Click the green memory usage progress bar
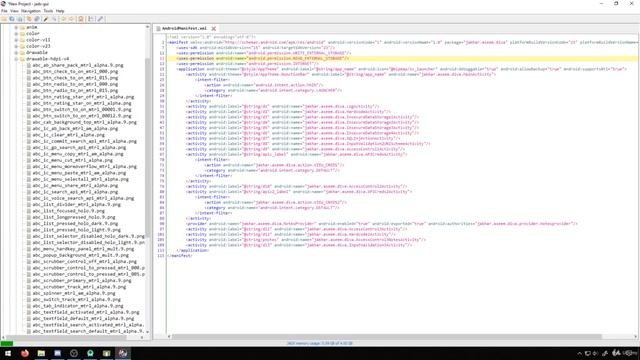The height and width of the screenshot is (360, 640). coord(7,344)
